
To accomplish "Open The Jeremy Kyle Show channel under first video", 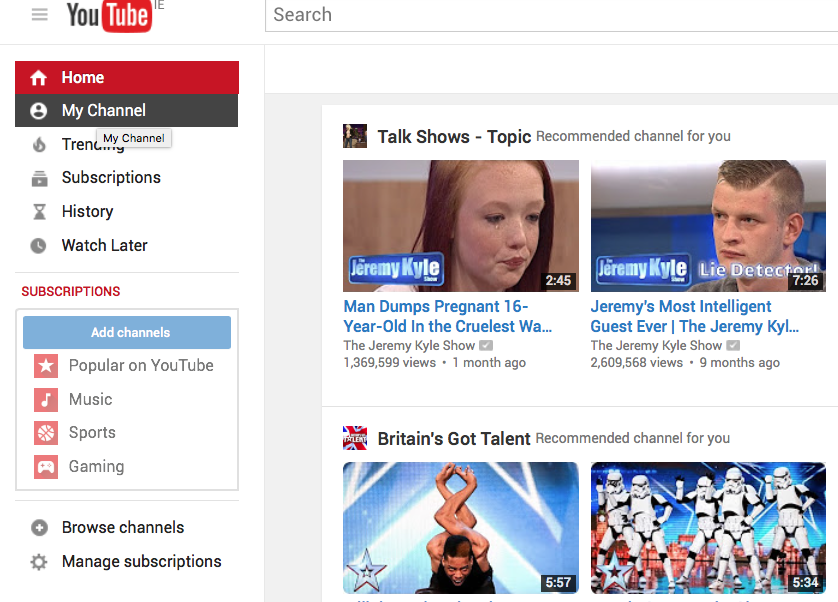I will pyautogui.click(x=409, y=346).
